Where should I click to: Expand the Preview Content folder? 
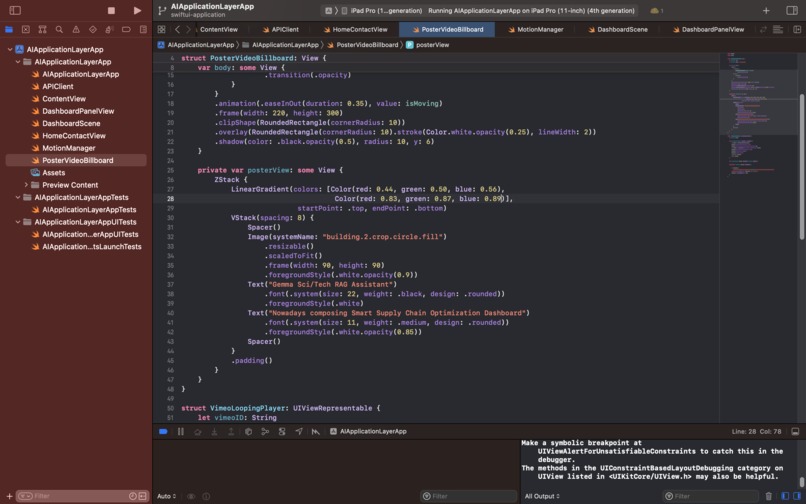(26, 185)
